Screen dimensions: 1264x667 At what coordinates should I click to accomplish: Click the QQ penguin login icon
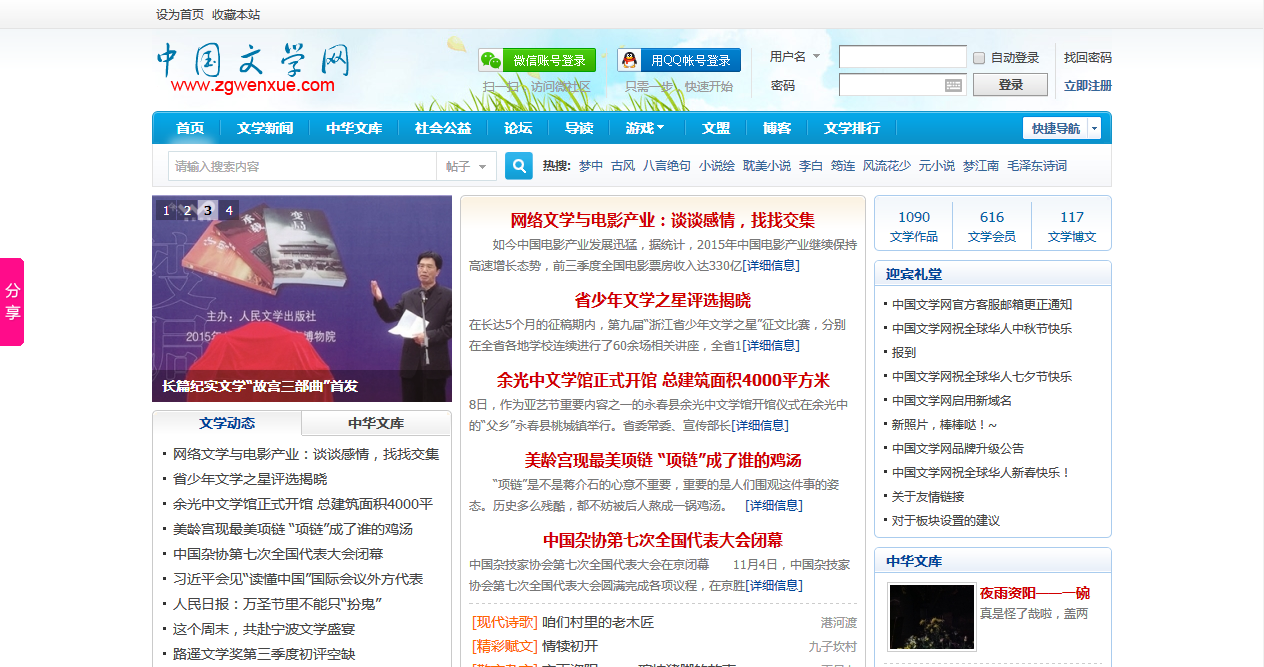(629, 61)
